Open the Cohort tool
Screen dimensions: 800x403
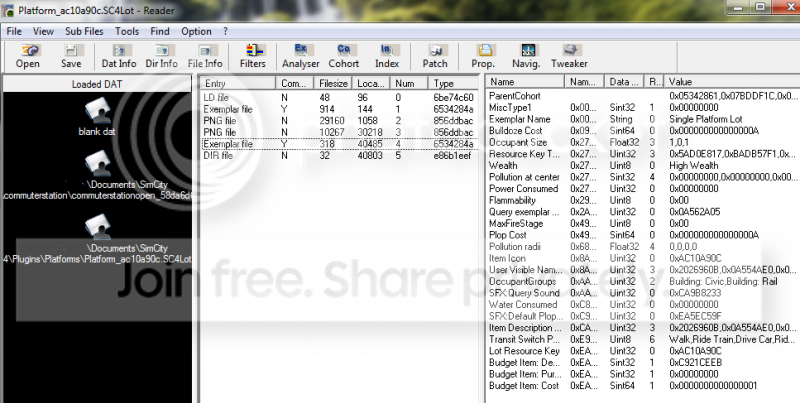[x=344, y=56]
